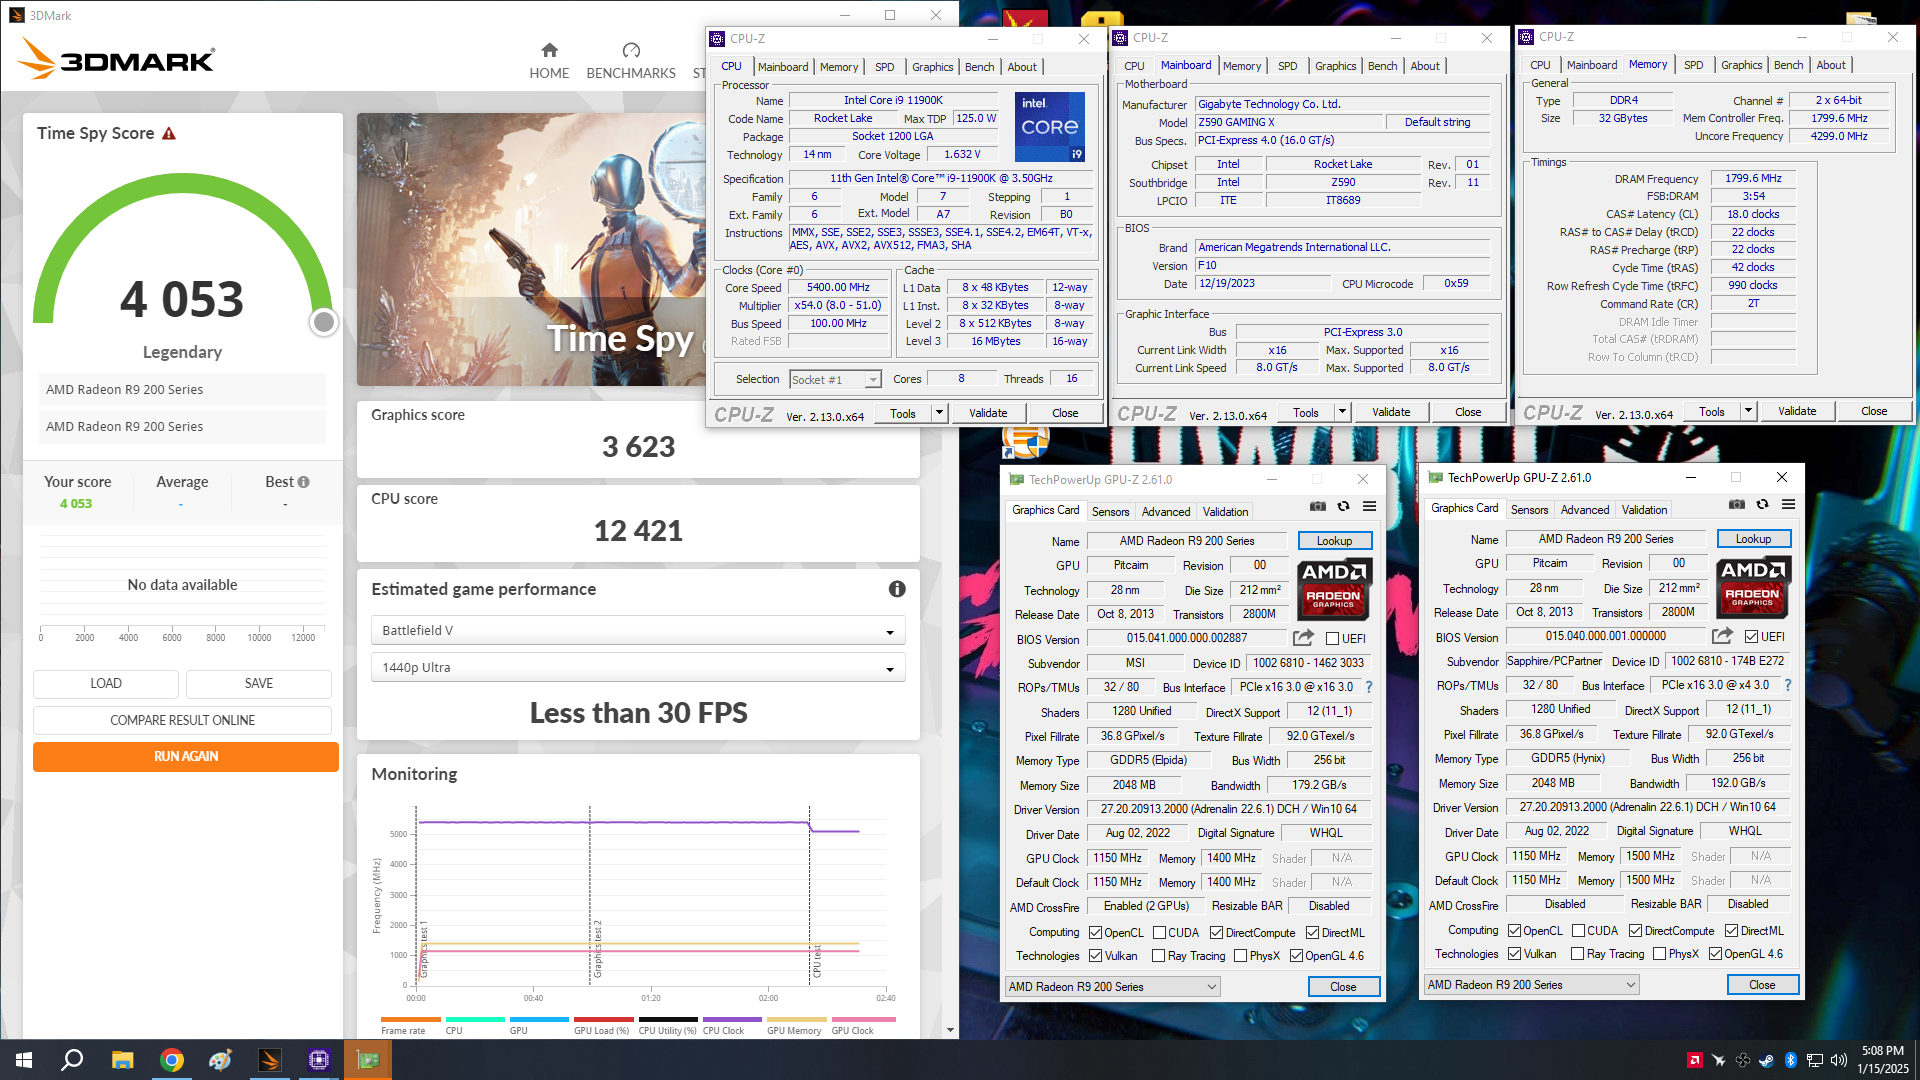Image resolution: width=1920 pixels, height=1080 pixels.
Task: Toggle CUDA checkbox in left GPU-Z window
Action: pyautogui.click(x=1159, y=933)
